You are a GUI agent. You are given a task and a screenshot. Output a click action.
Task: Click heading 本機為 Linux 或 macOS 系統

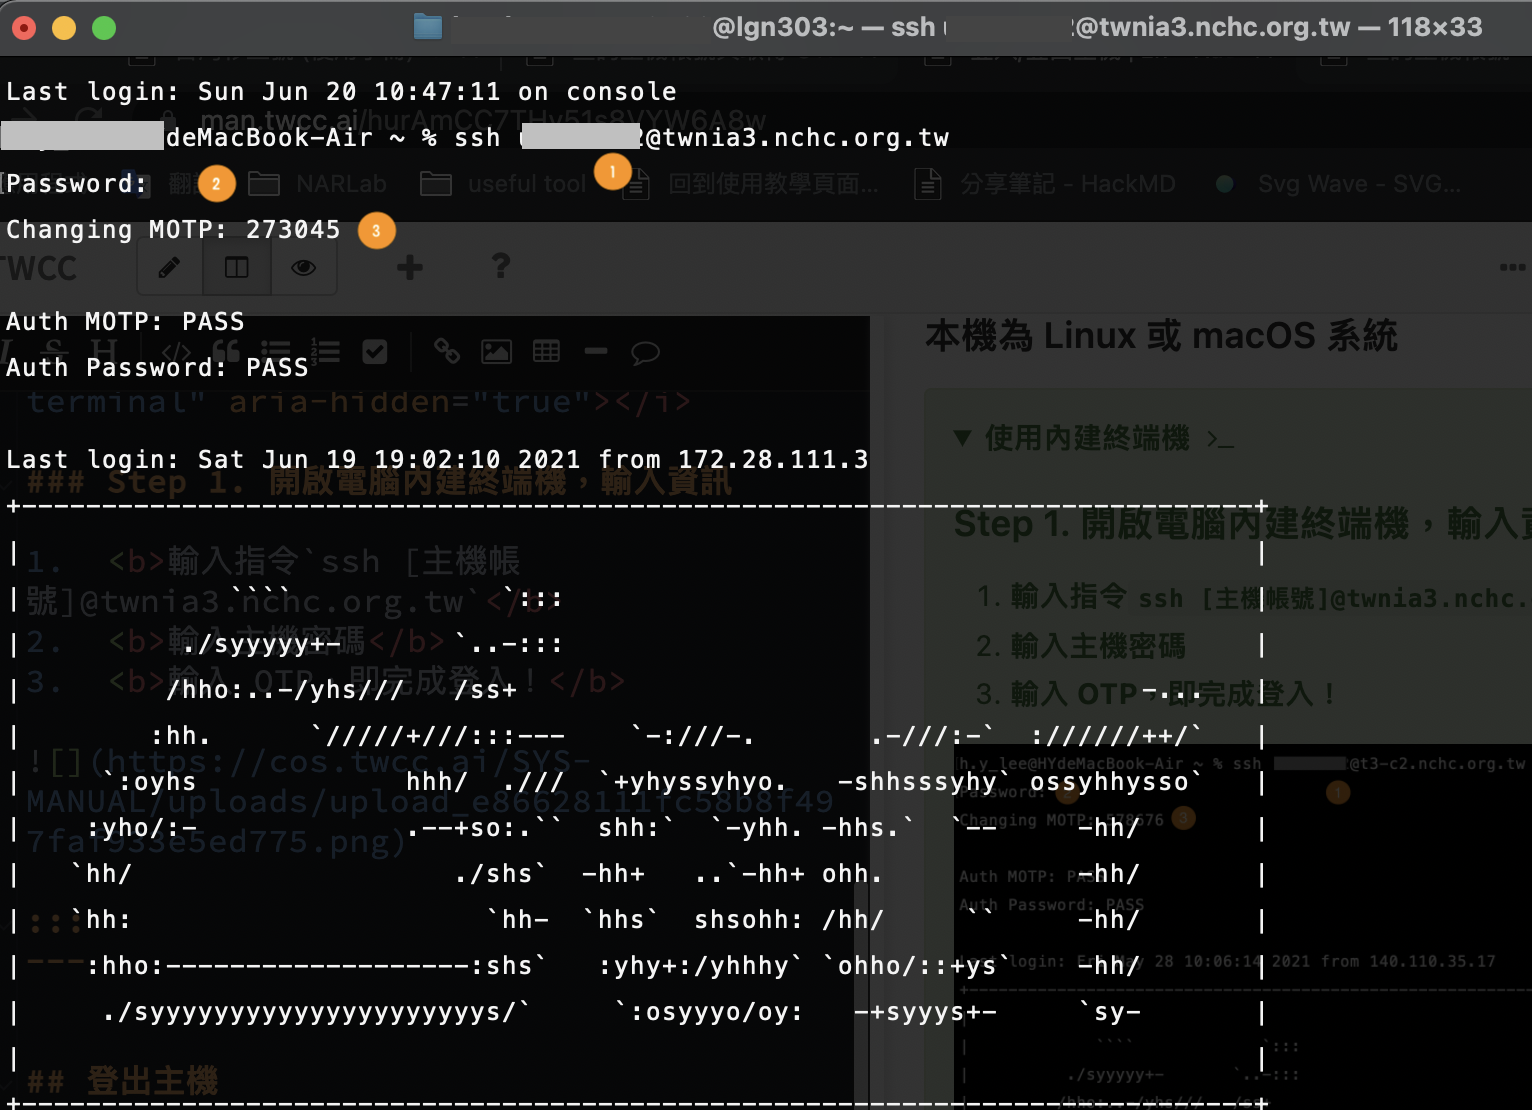point(1161,336)
